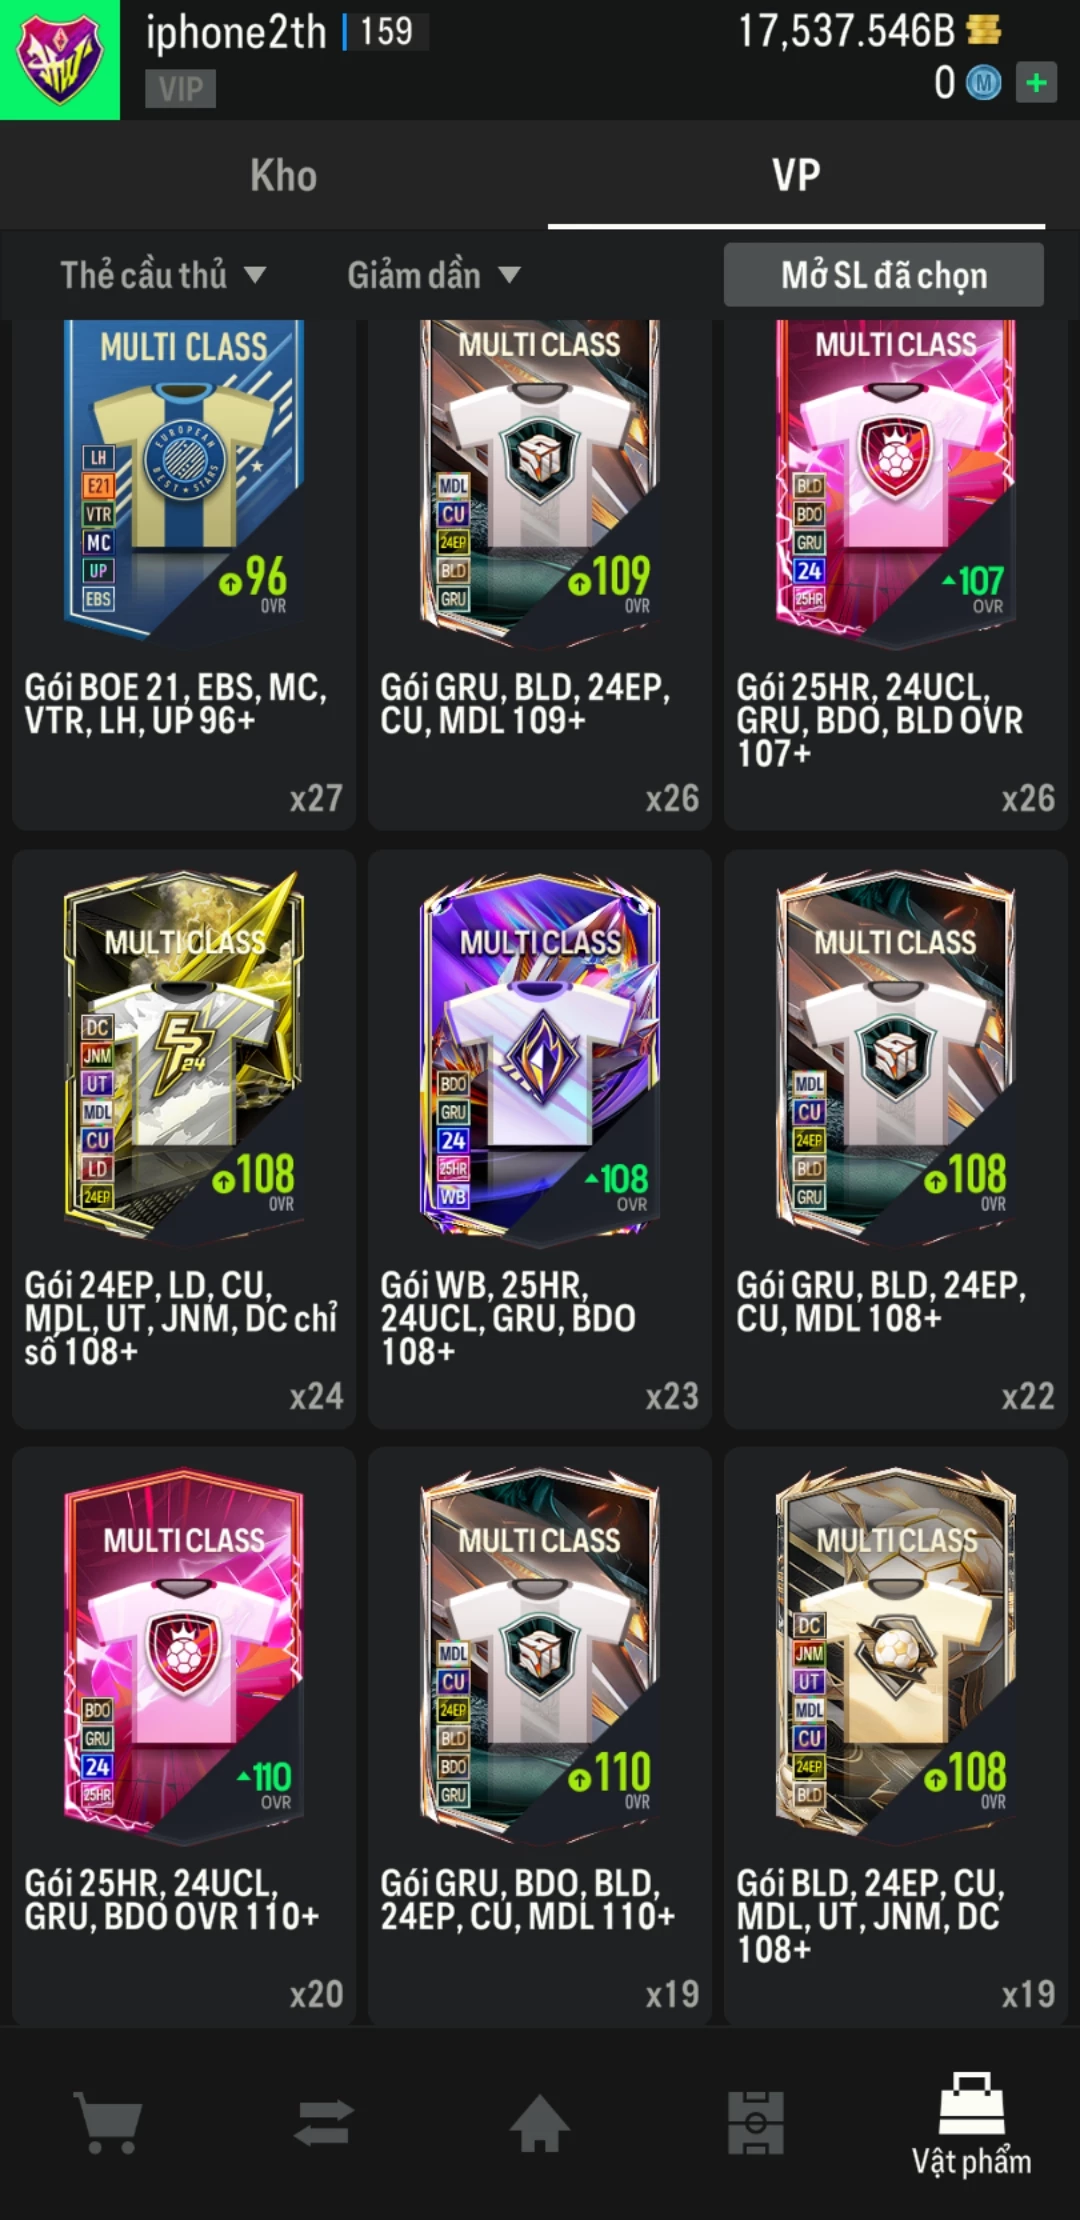Go to the home icon
The image size is (1080, 2220).
coord(540,2122)
